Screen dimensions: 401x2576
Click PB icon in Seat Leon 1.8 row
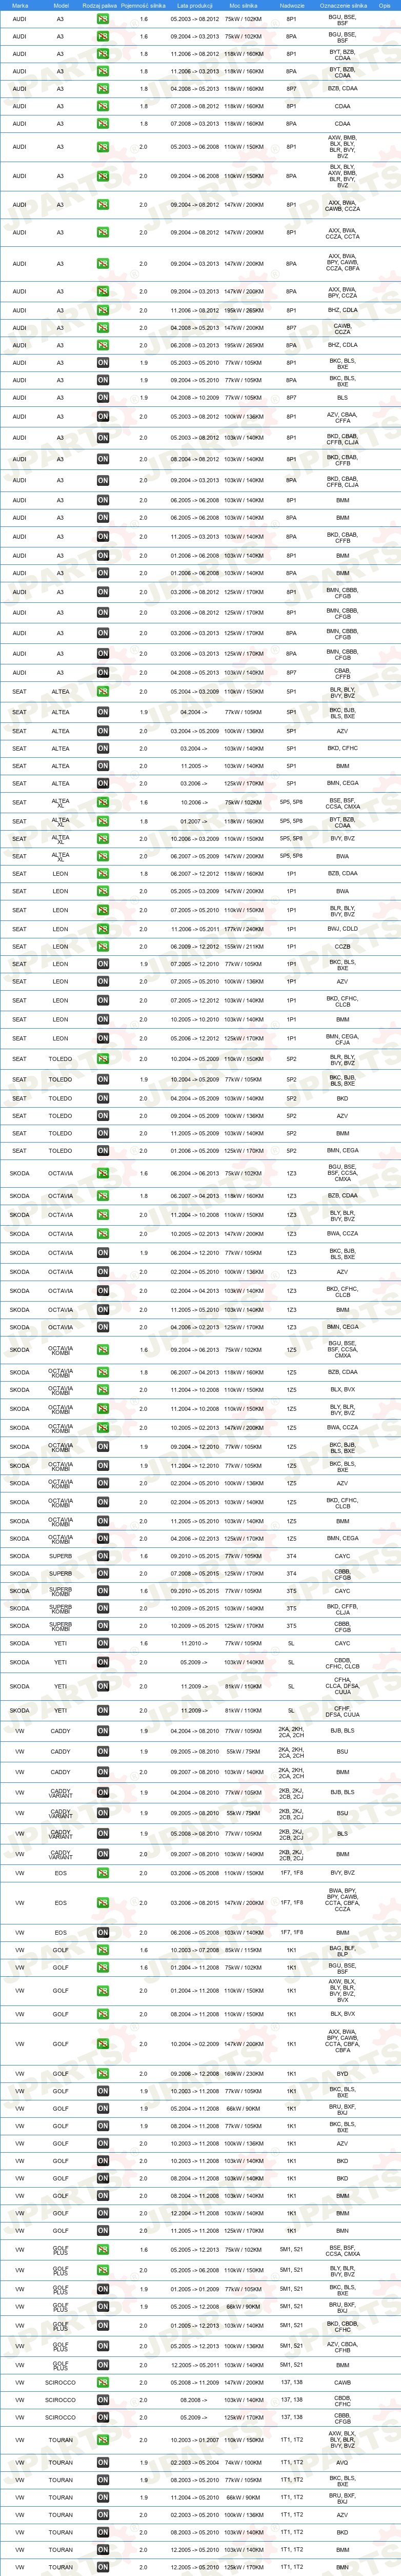click(102, 873)
